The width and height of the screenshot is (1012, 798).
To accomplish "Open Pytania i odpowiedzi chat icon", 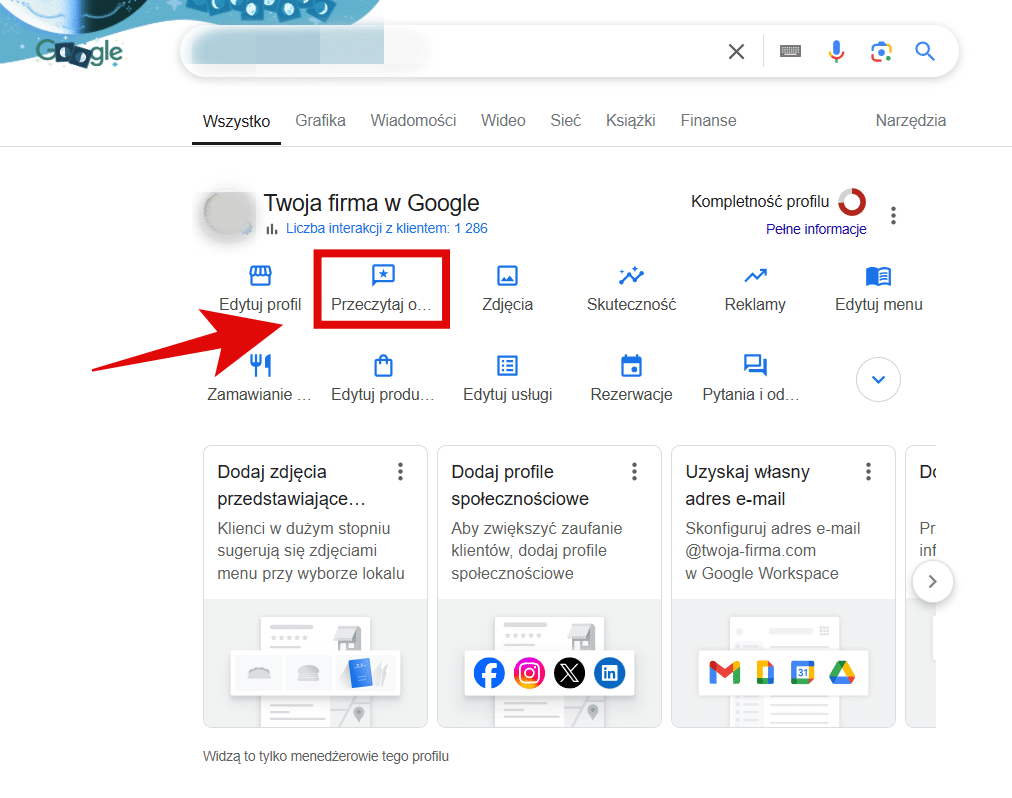I will pos(755,365).
